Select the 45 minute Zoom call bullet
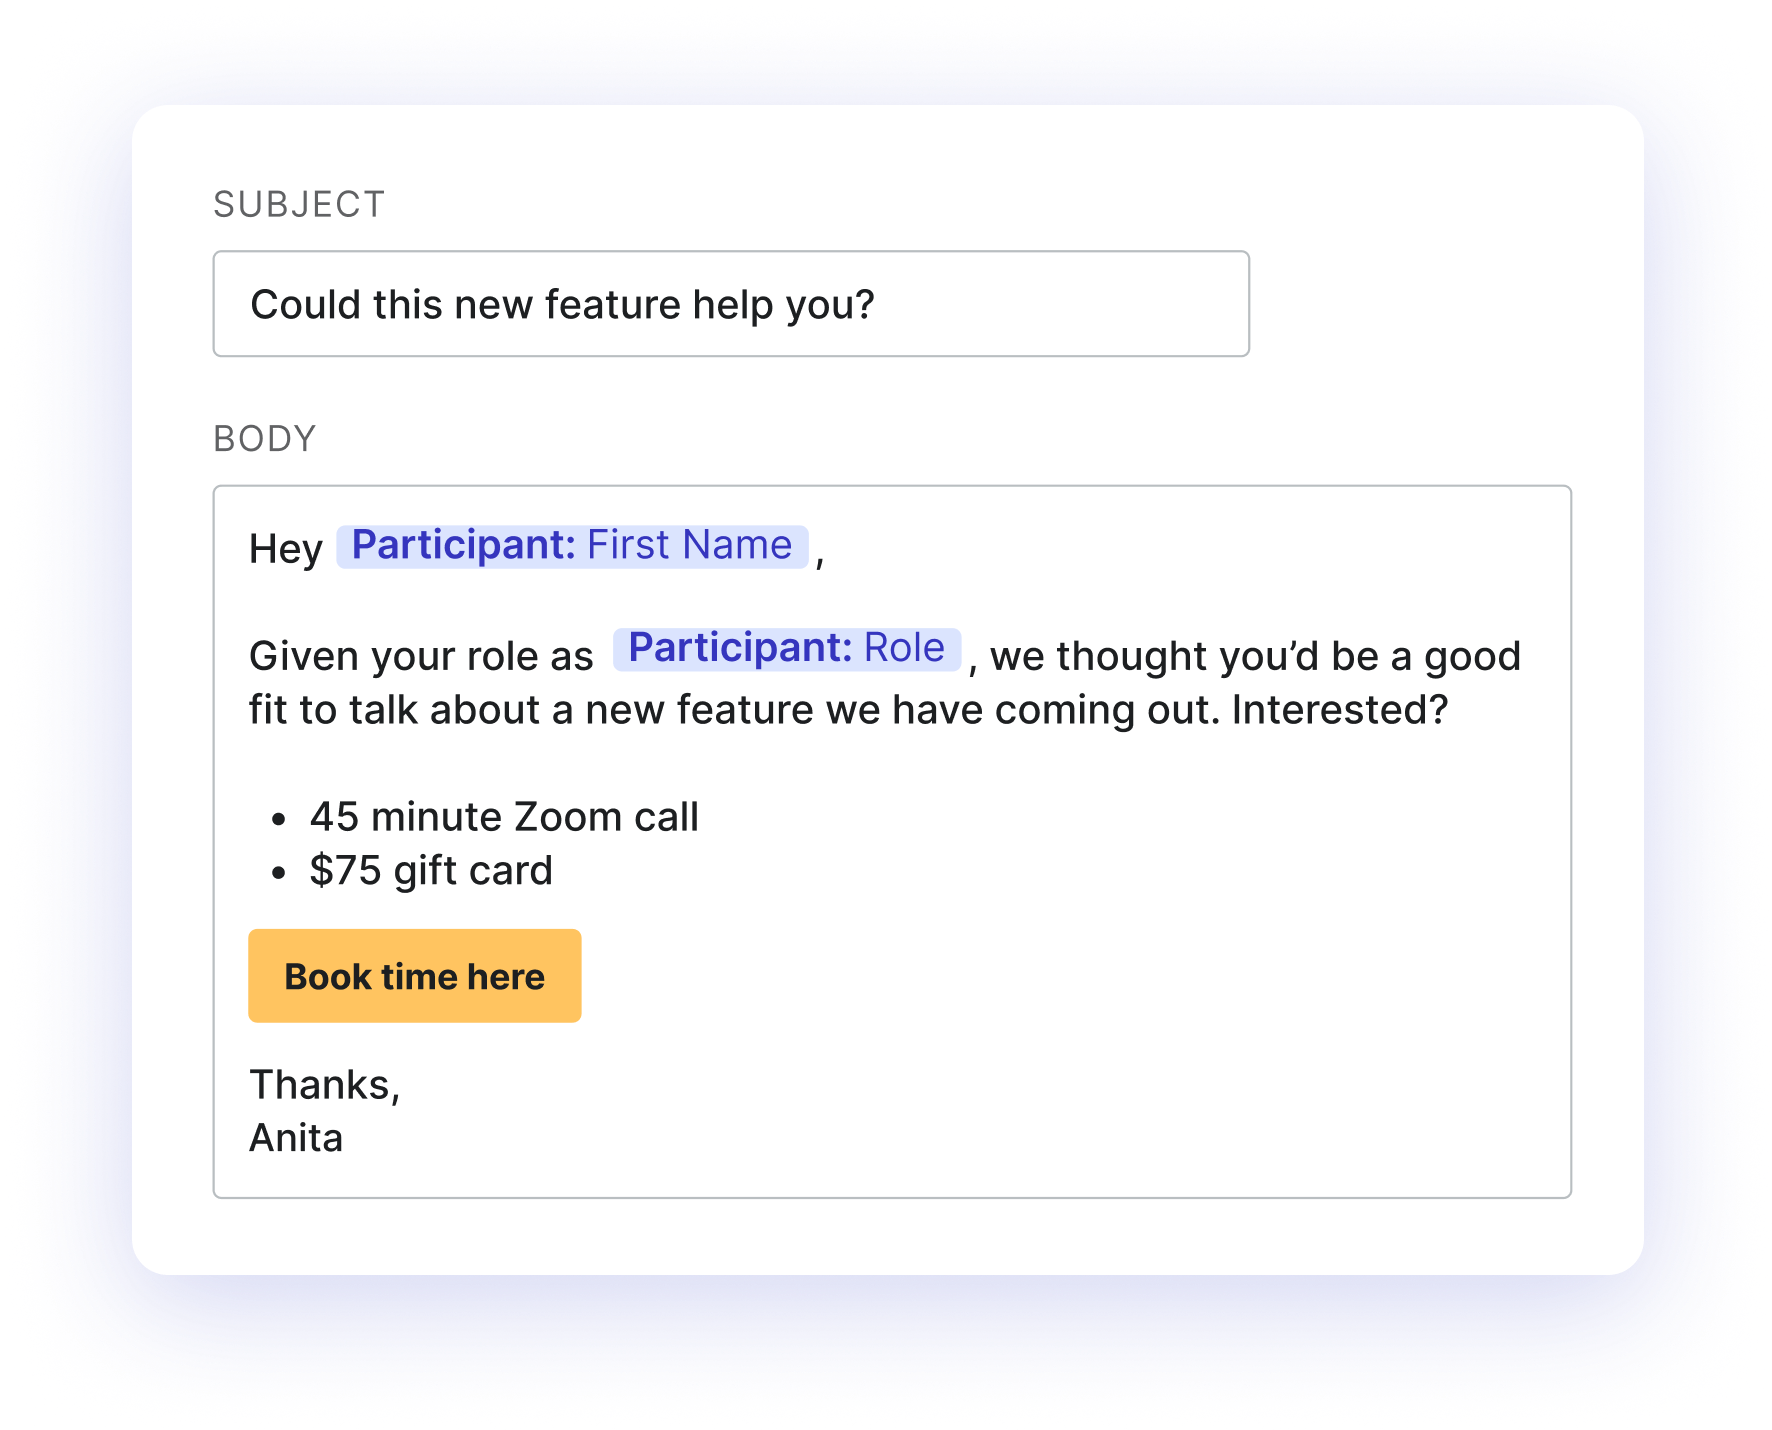 (503, 816)
